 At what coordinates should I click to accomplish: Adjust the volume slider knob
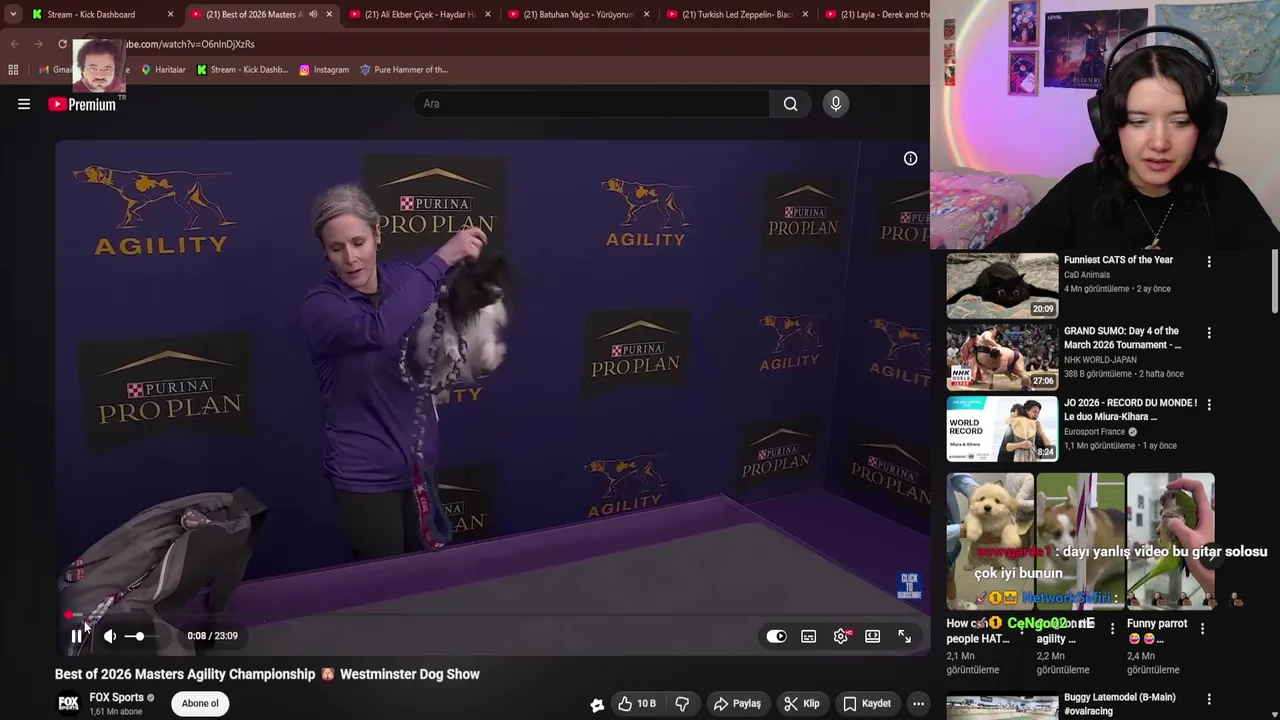pyautogui.click(x=139, y=636)
